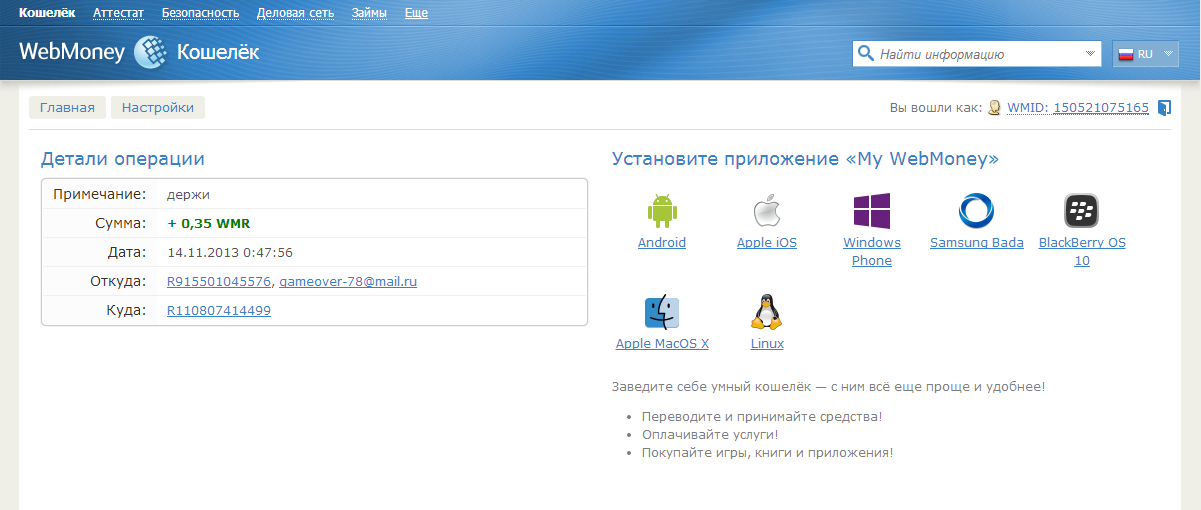
Task: Click the Linux penguin icon
Action: click(x=767, y=312)
